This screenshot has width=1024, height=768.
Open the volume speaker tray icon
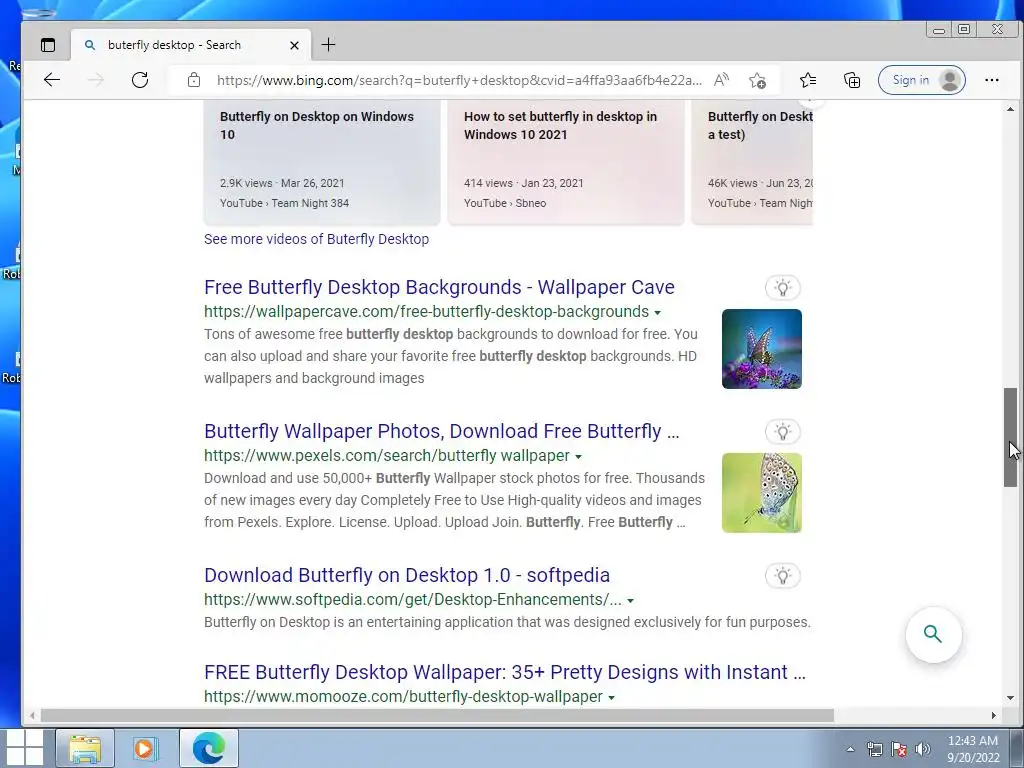(923, 749)
